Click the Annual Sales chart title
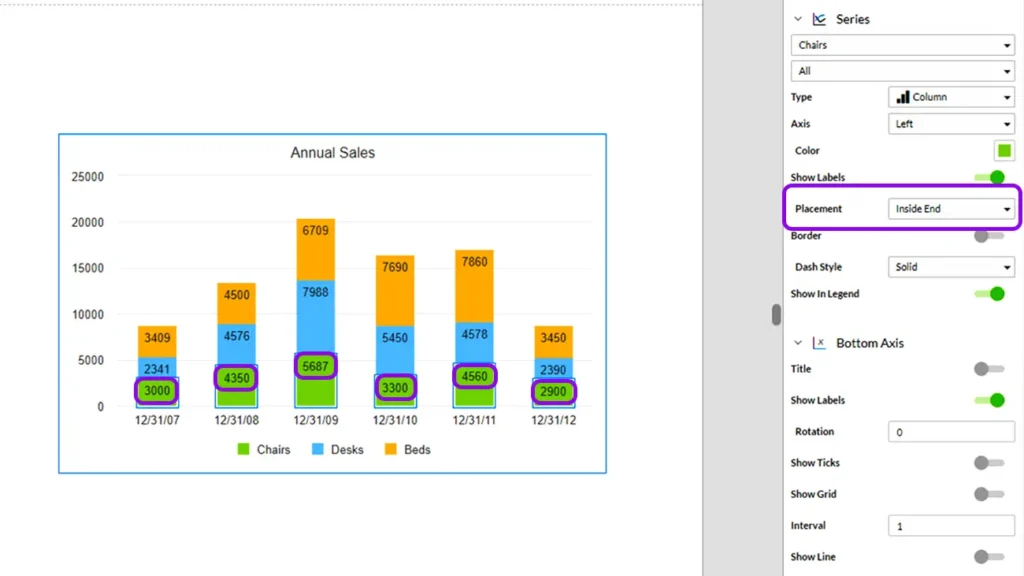 click(332, 153)
